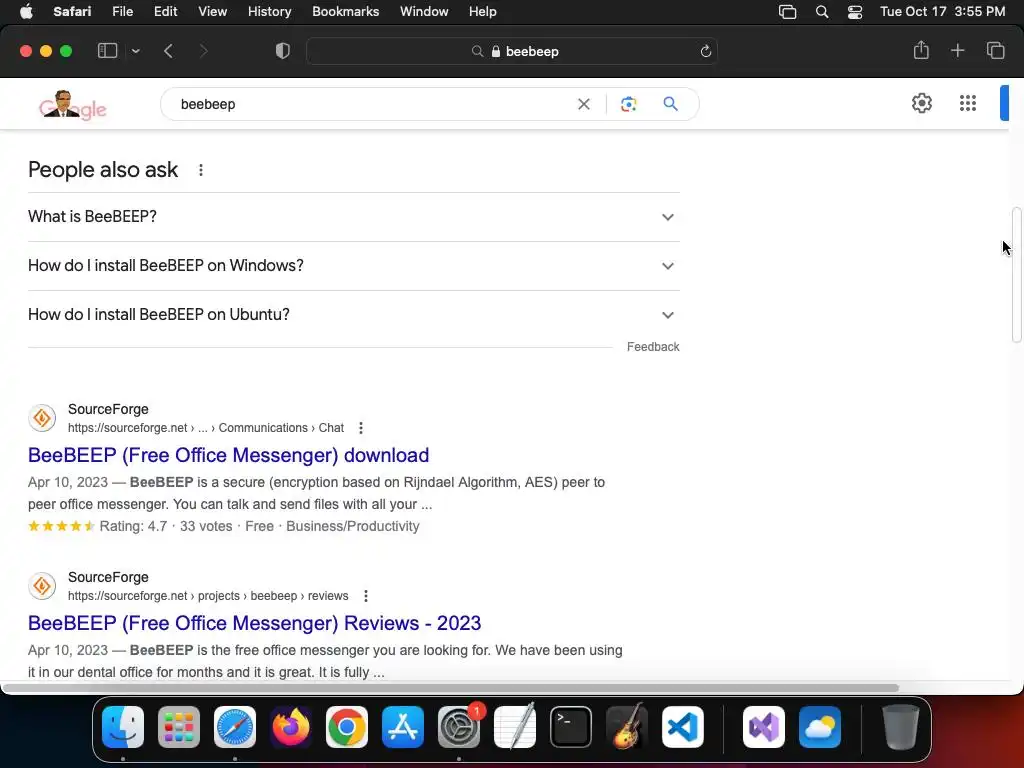
Task: Reload the page with the refresh icon
Action: pyautogui.click(x=705, y=51)
